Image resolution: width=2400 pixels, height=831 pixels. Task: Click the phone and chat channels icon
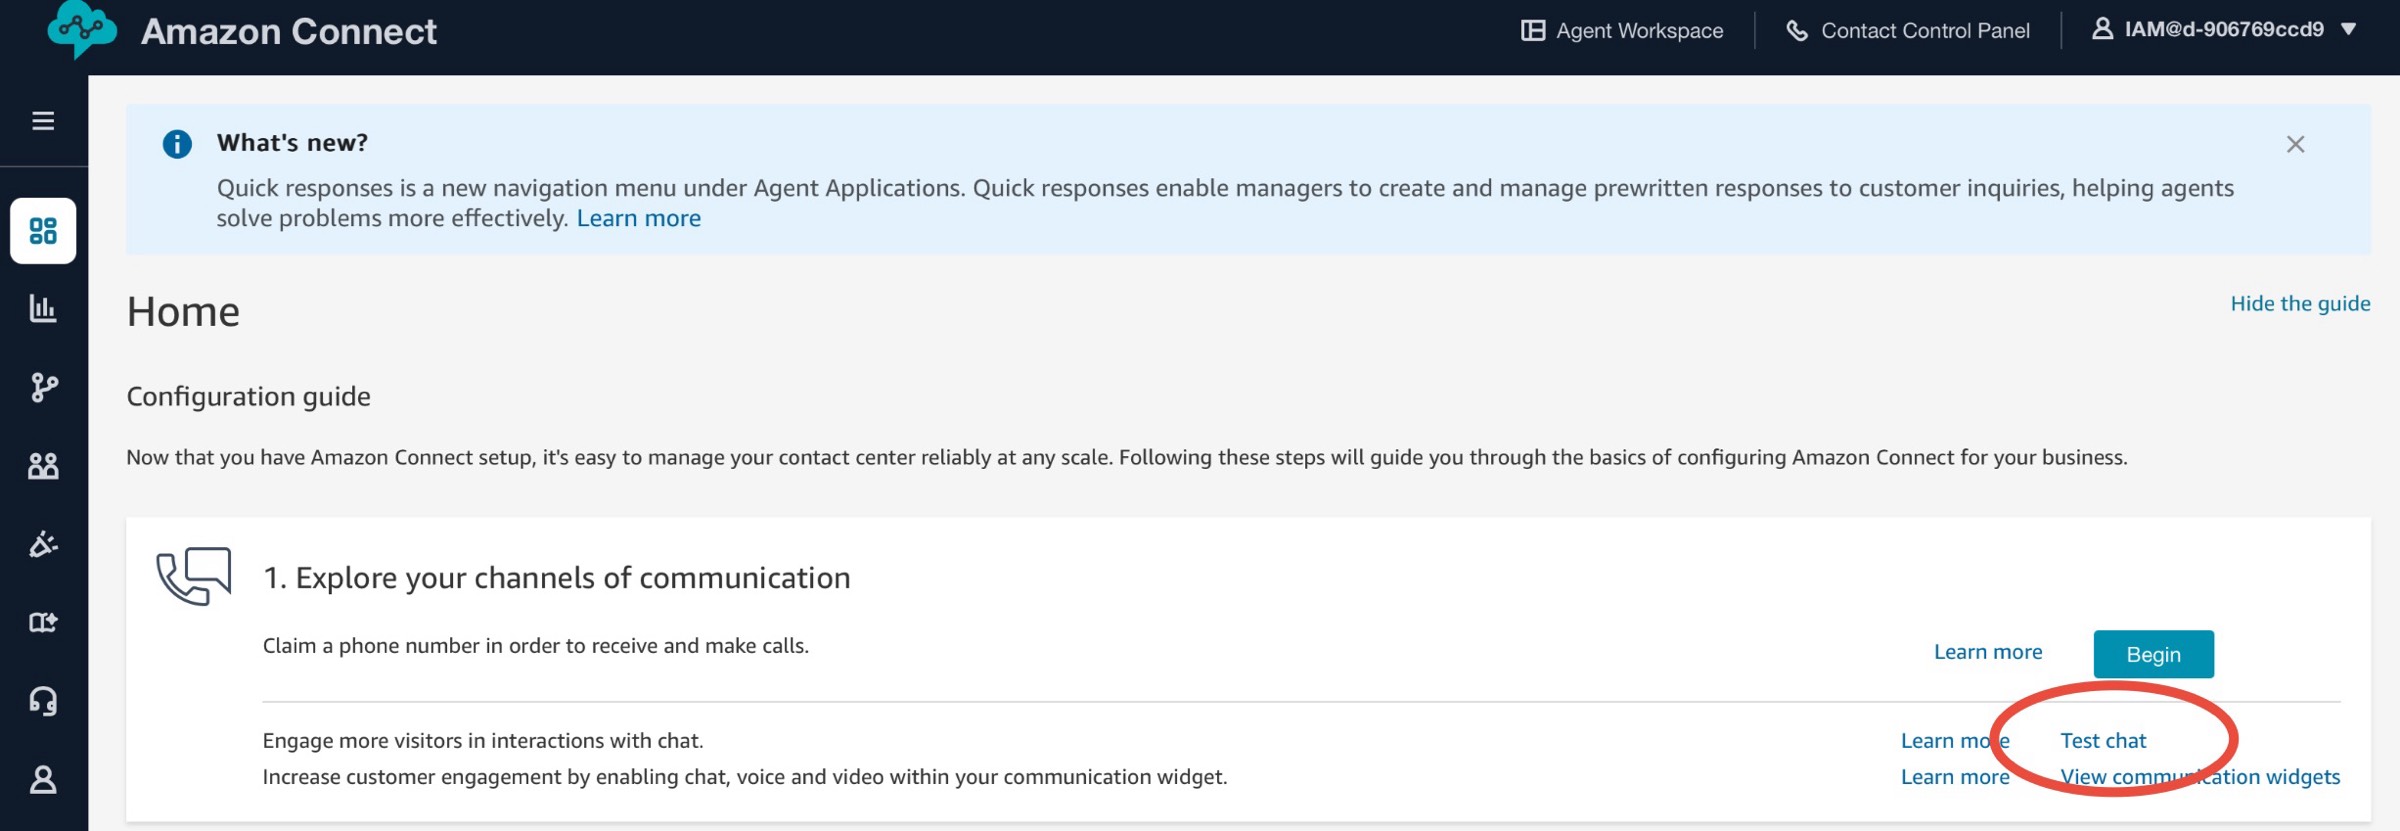[194, 576]
